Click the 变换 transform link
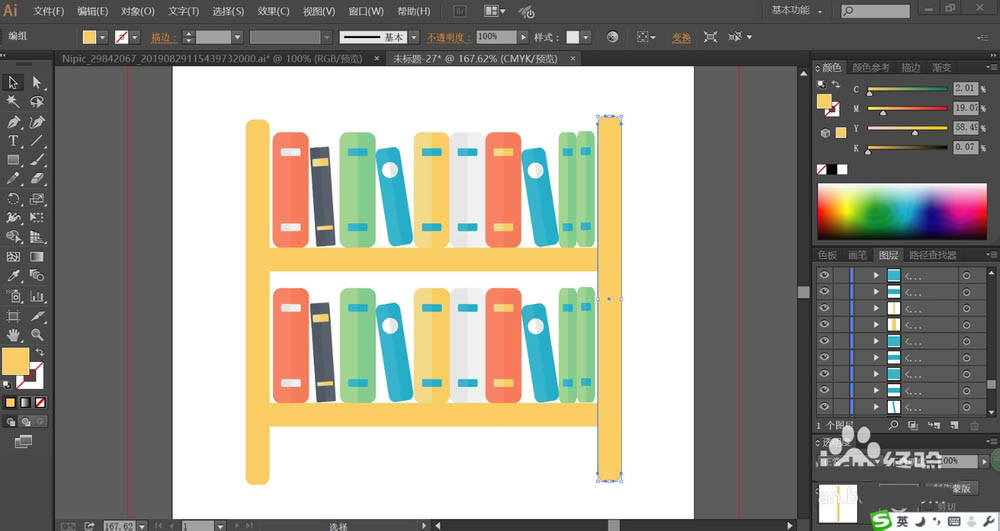Viewport: 1000px width, 531px height. [x=681, y=37]
